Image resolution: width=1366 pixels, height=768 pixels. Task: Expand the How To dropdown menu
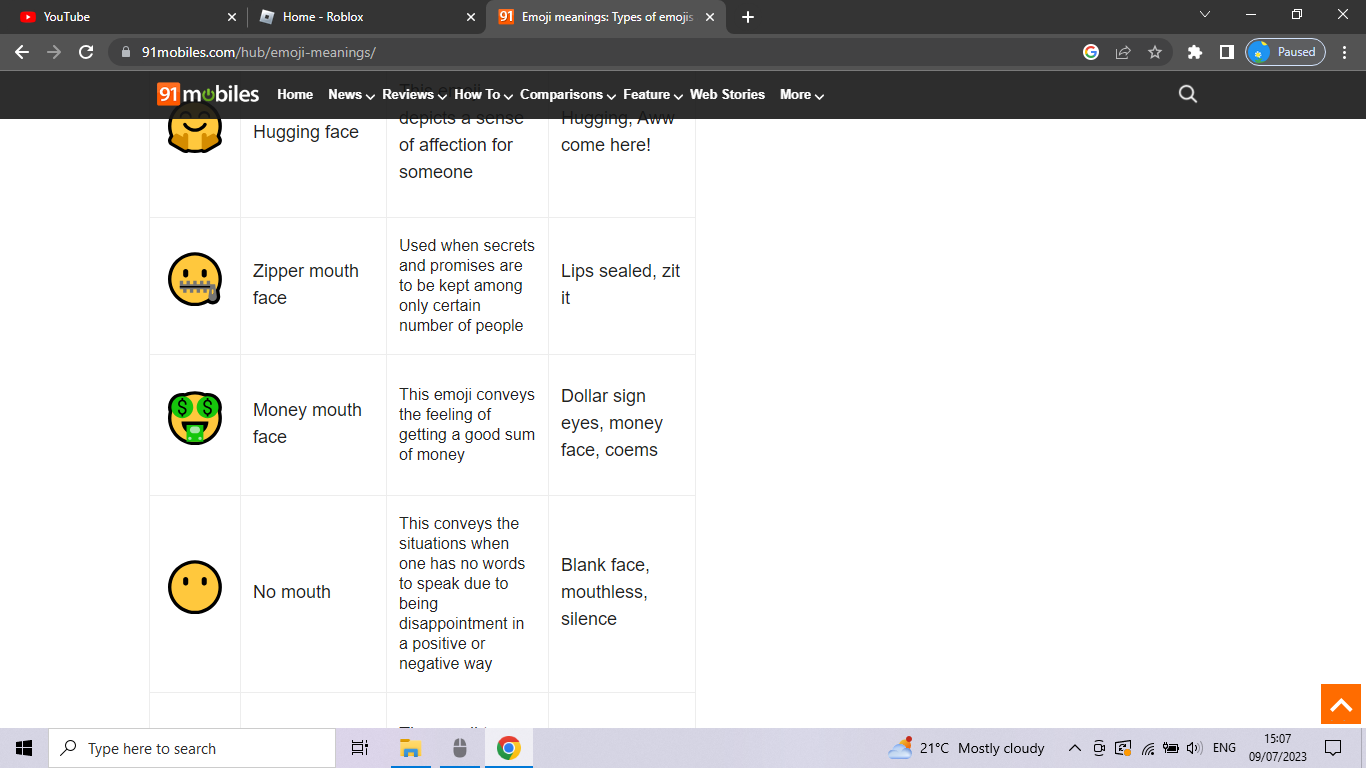tap(483, 94)
